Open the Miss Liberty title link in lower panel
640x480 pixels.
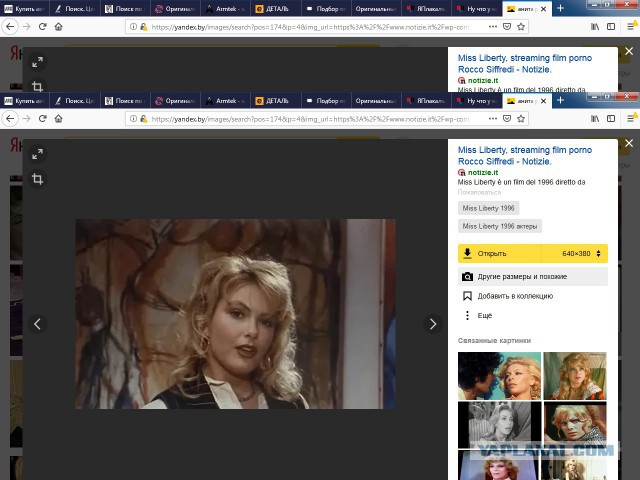click(x=524, y=156)
